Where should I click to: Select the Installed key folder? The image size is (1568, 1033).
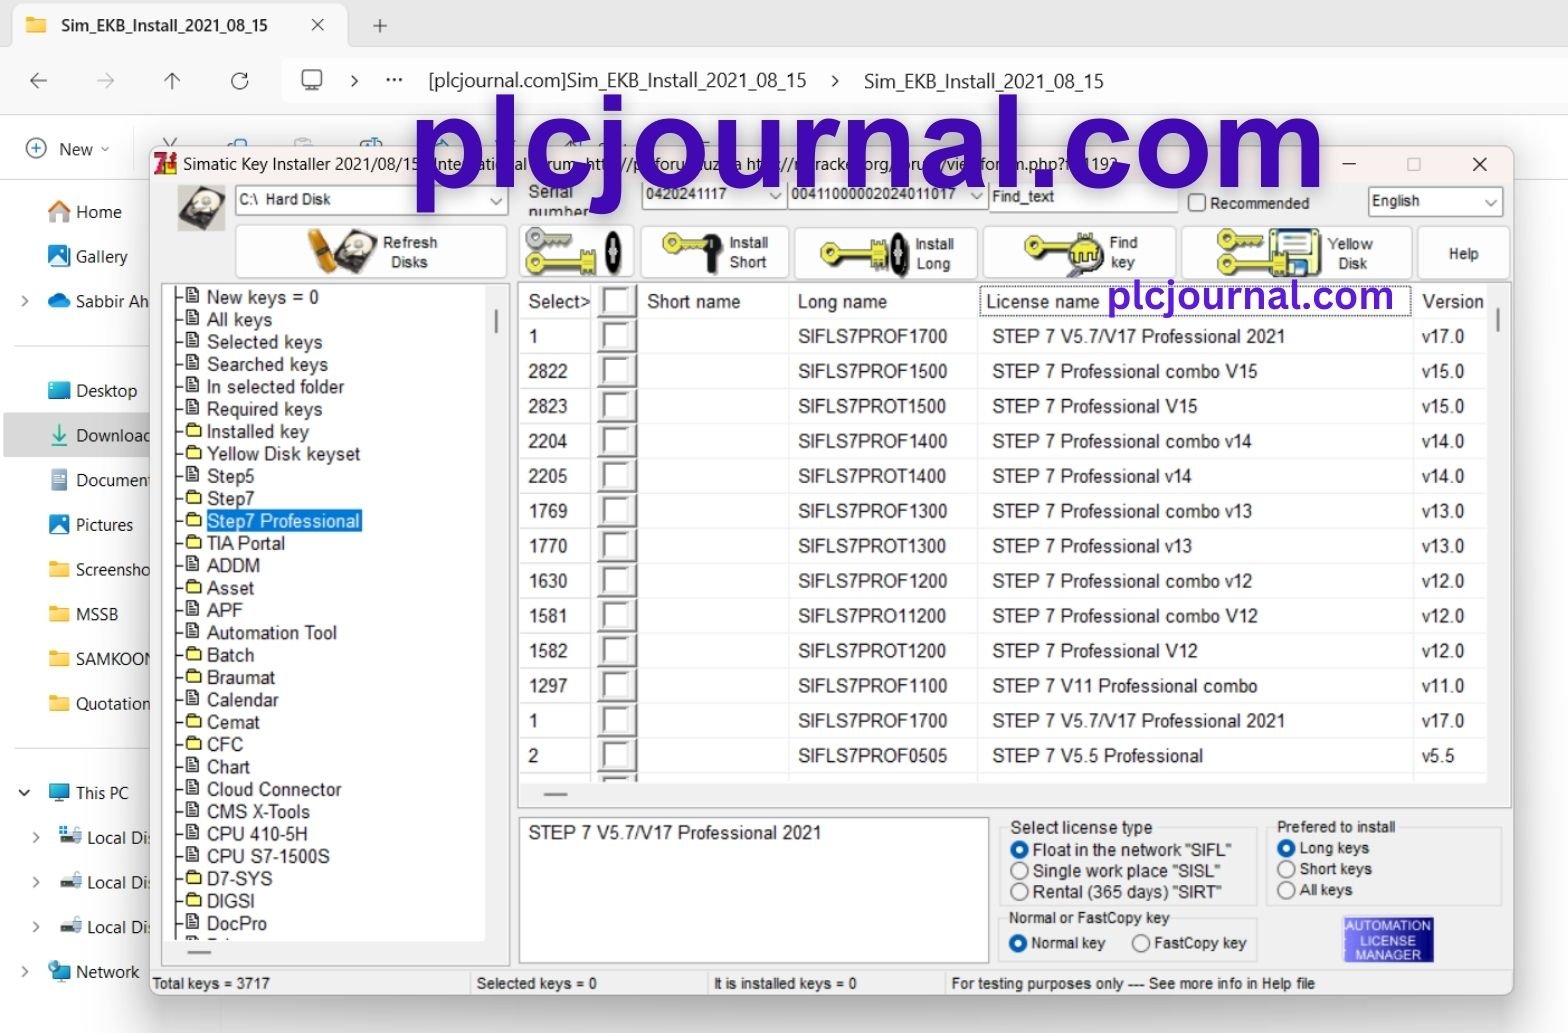pos(257,432)
